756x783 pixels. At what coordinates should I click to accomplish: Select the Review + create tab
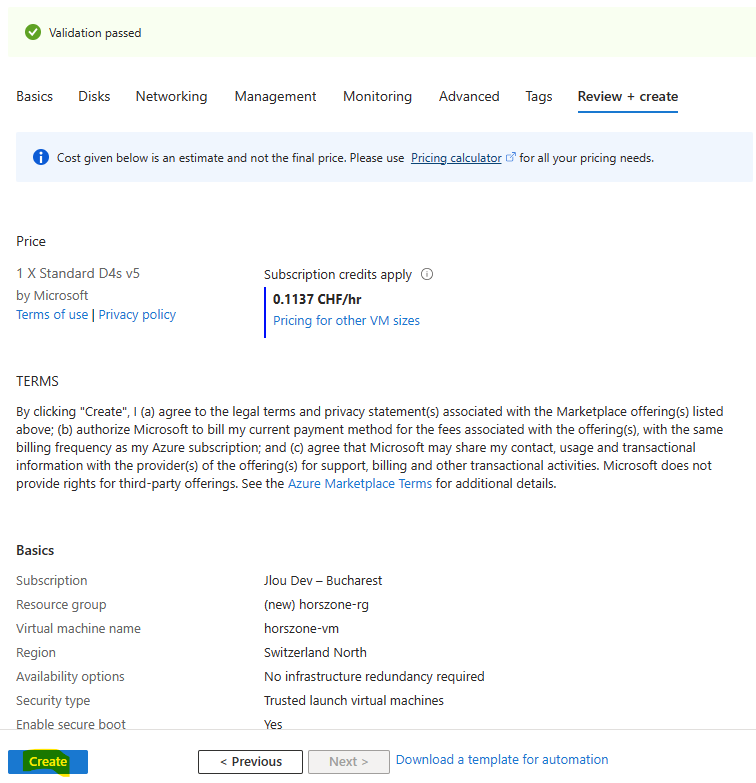tap(628, 96)
